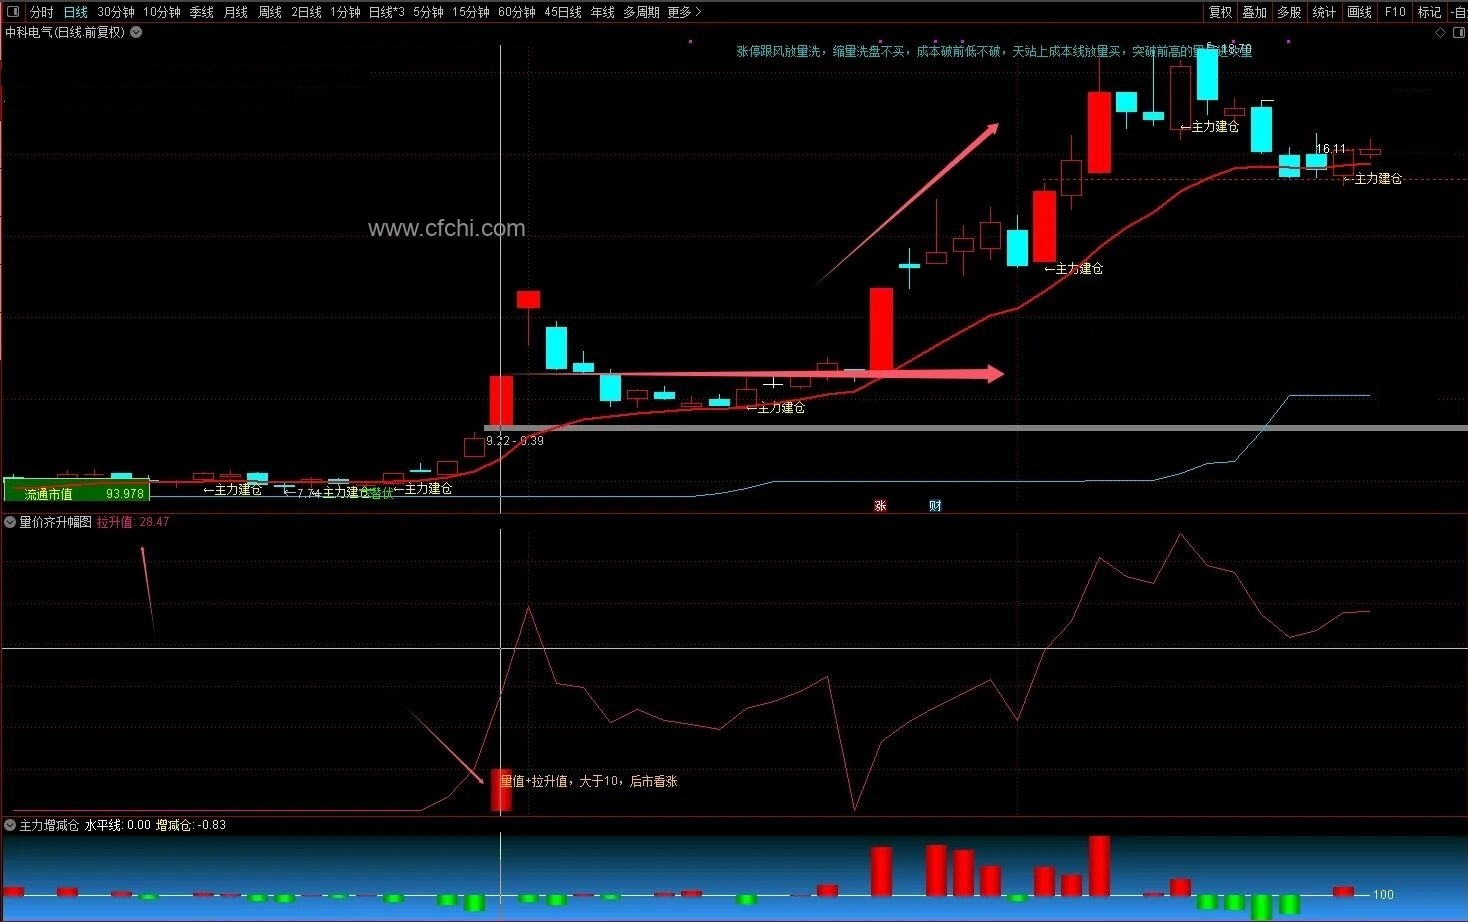Open the 统计 statistics button

[1324, 12]
